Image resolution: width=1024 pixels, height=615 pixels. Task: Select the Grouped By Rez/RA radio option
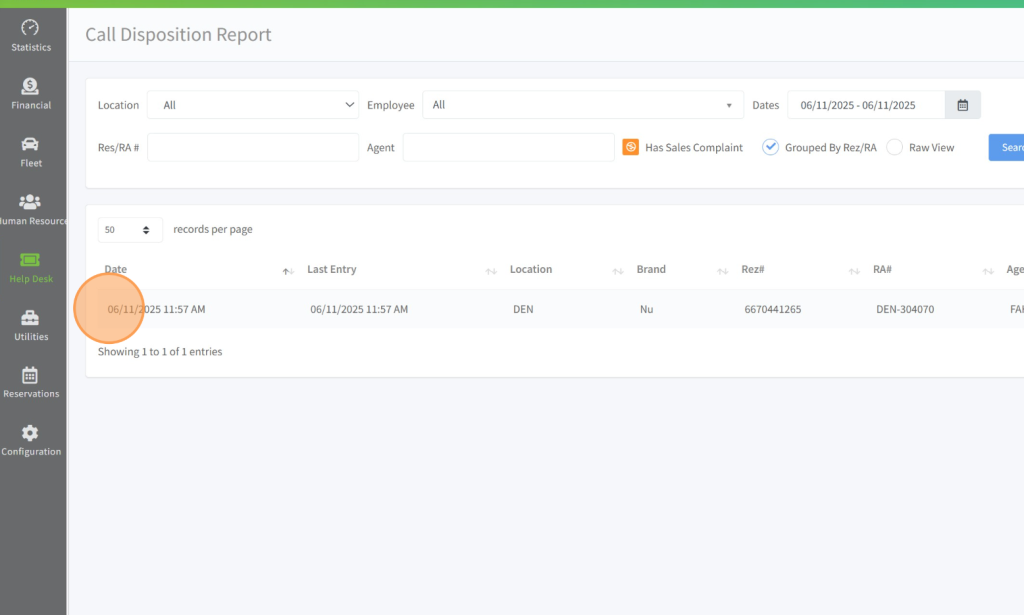pos(770,147)
